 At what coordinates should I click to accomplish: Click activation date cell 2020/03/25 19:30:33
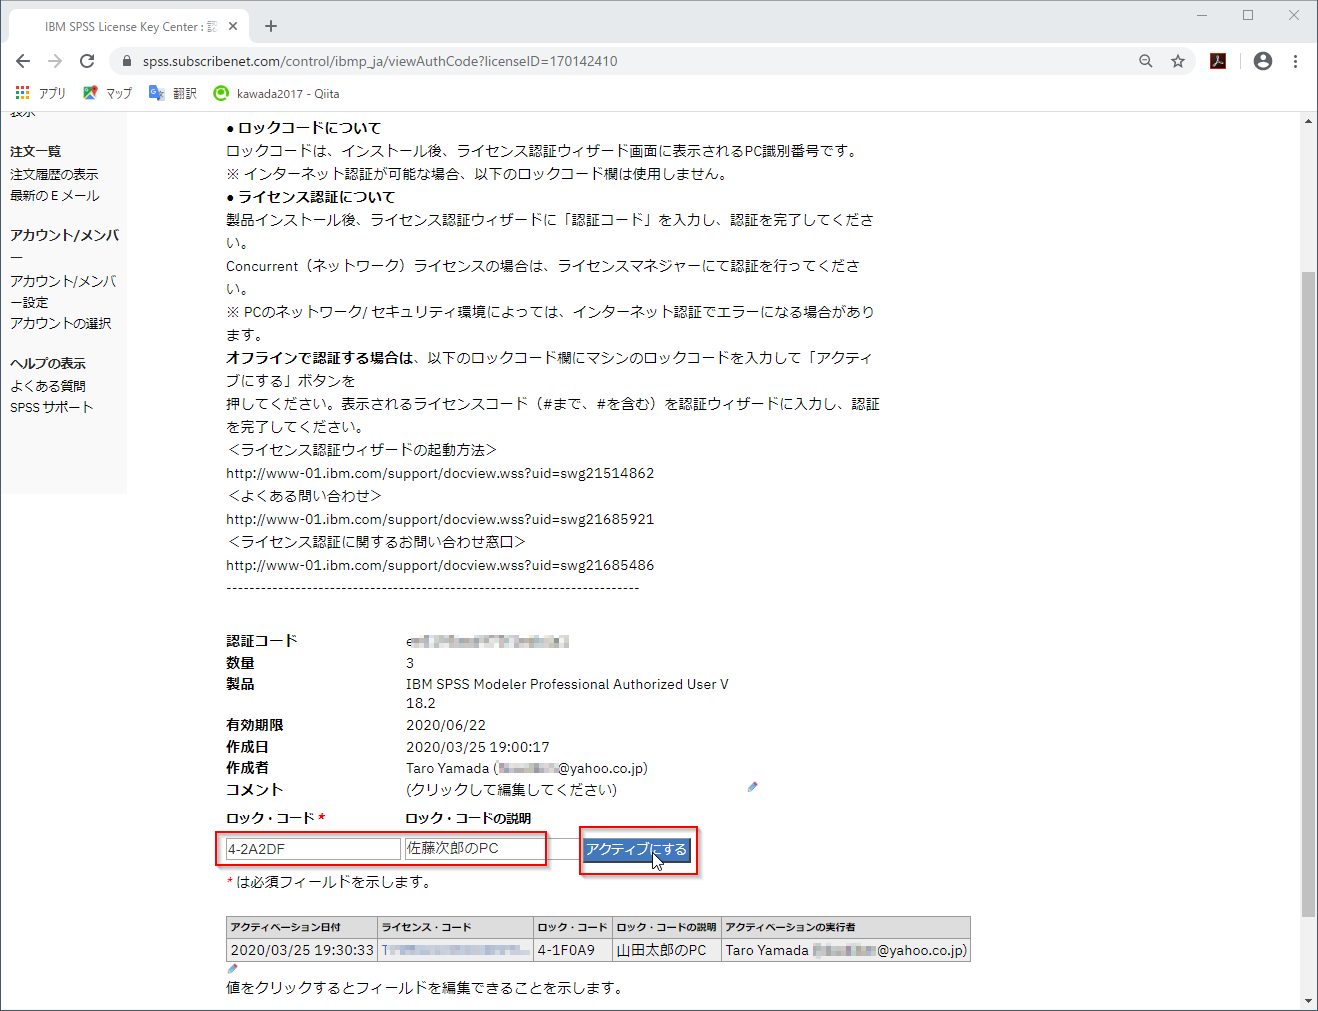tap(302, 950)
